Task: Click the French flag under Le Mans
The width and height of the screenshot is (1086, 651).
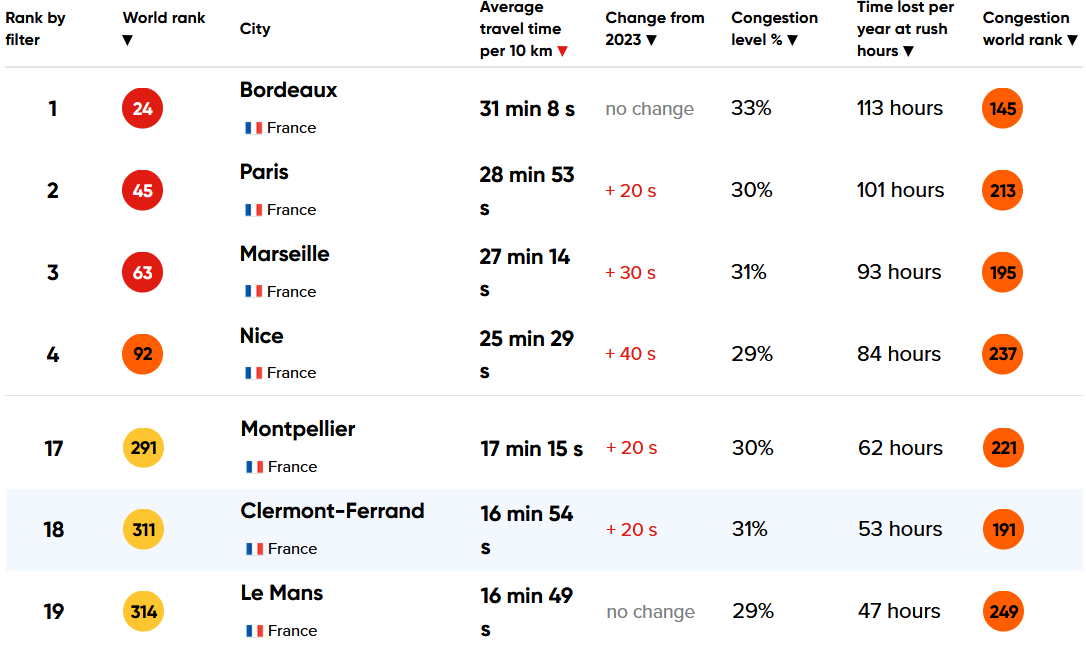Action: tap(253, 631)
